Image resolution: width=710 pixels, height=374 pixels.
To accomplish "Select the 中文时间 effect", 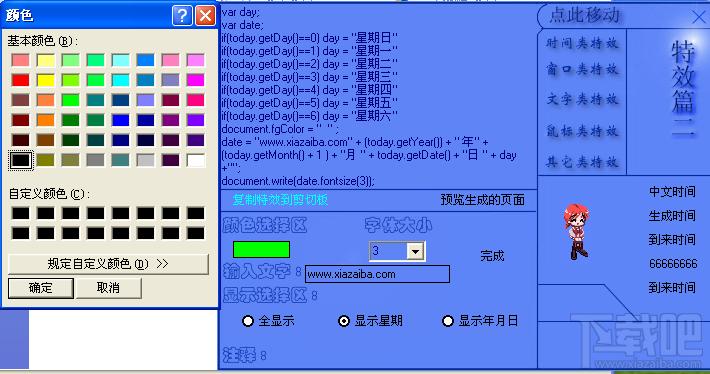I will point(672,192).
